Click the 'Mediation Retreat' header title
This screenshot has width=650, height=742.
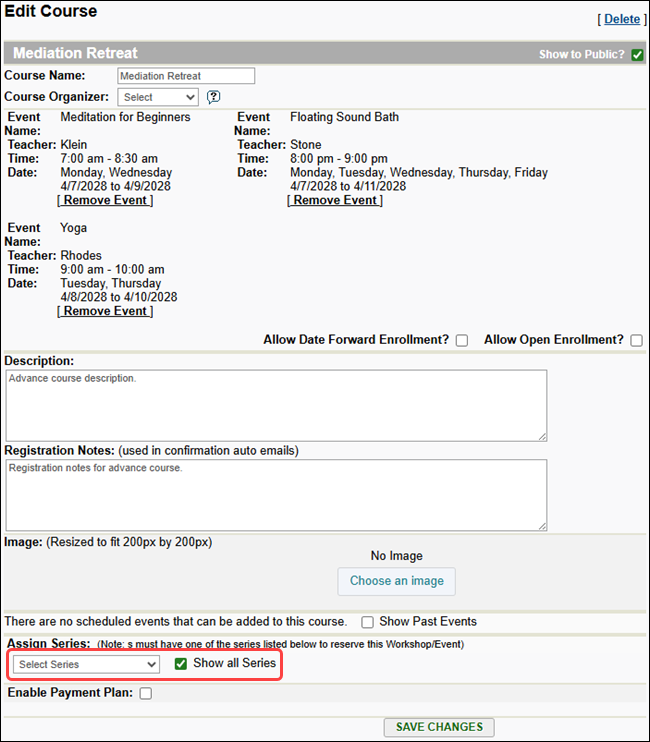click(x=75, y=53)
